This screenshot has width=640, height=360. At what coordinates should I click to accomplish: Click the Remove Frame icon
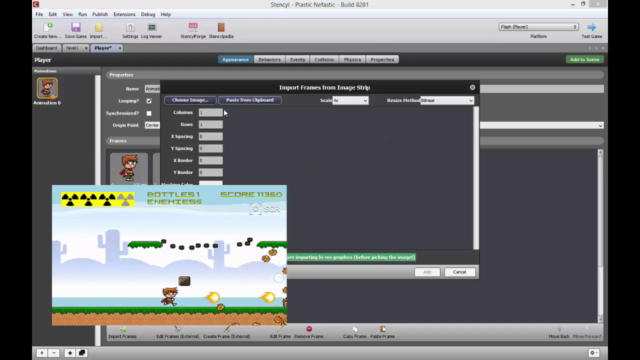[x=309, y=329]
